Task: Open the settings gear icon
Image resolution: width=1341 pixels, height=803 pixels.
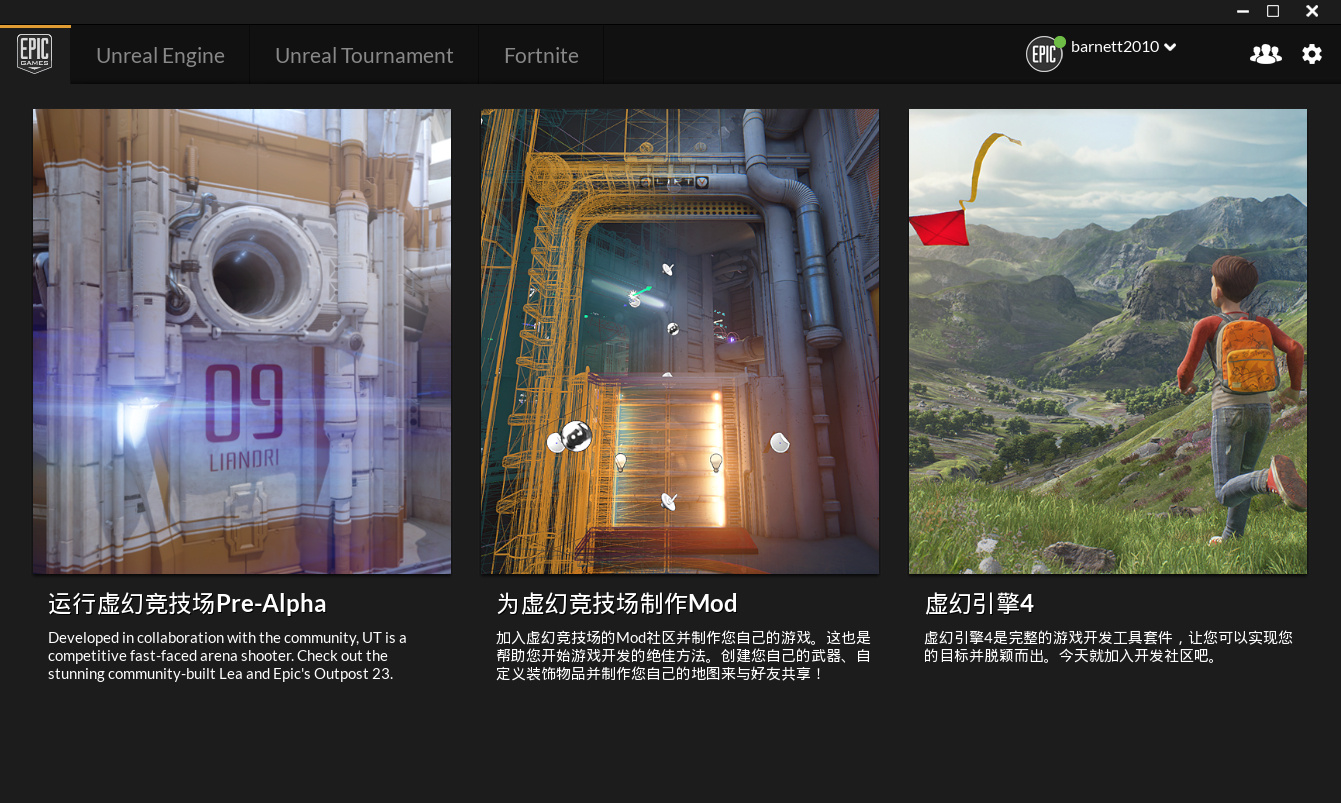Action: click(1312, 54)
